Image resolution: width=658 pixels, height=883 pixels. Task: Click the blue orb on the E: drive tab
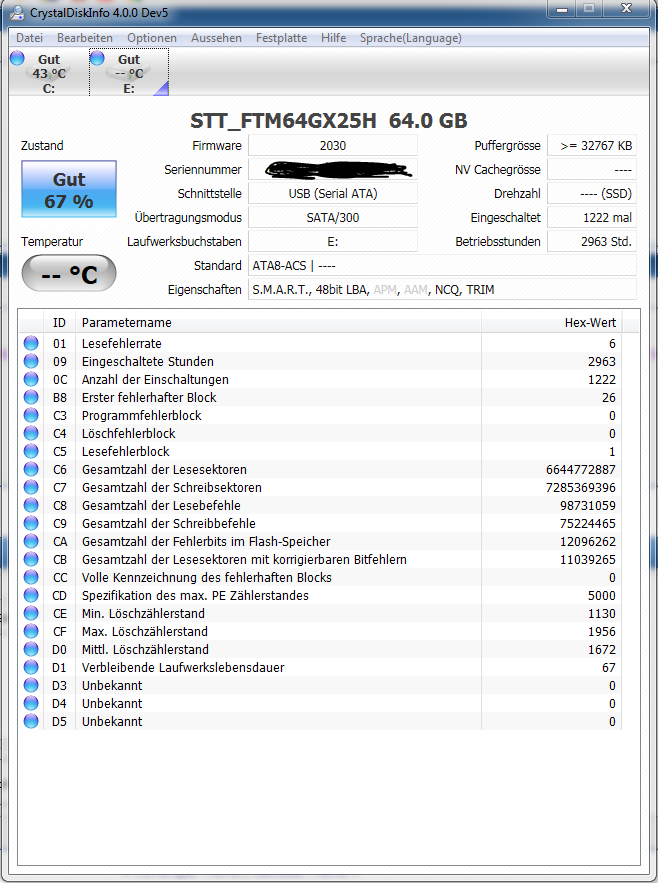click(97, 57)
